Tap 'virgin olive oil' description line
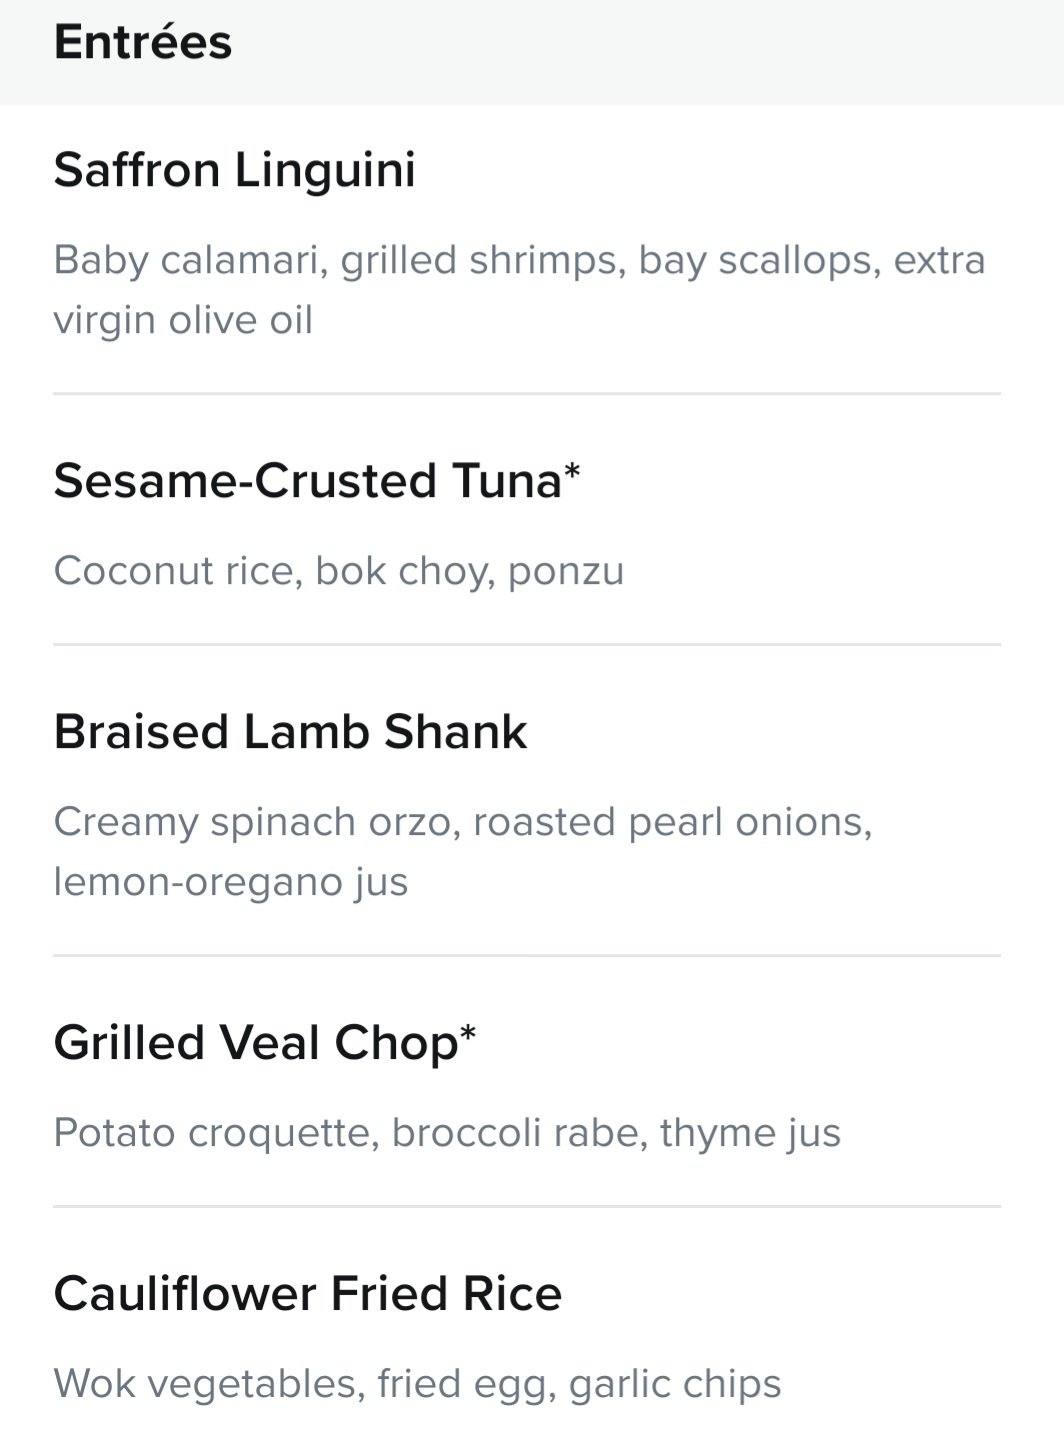The image size is (1064, 1449). [x=183, y=321]
